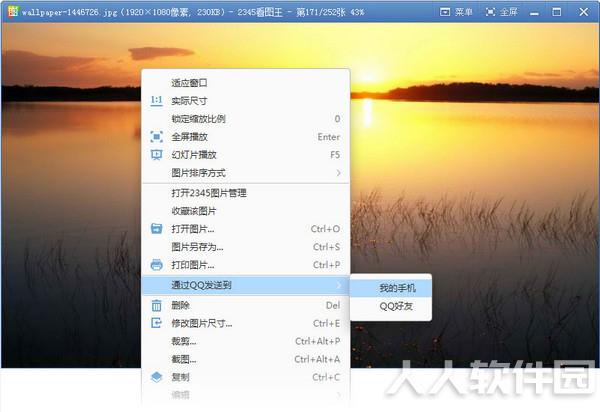Screen dimensions: 600x412
Task: Expand the 通过QQ发送到 submenu arrow
Action: [x=338, y=285]
